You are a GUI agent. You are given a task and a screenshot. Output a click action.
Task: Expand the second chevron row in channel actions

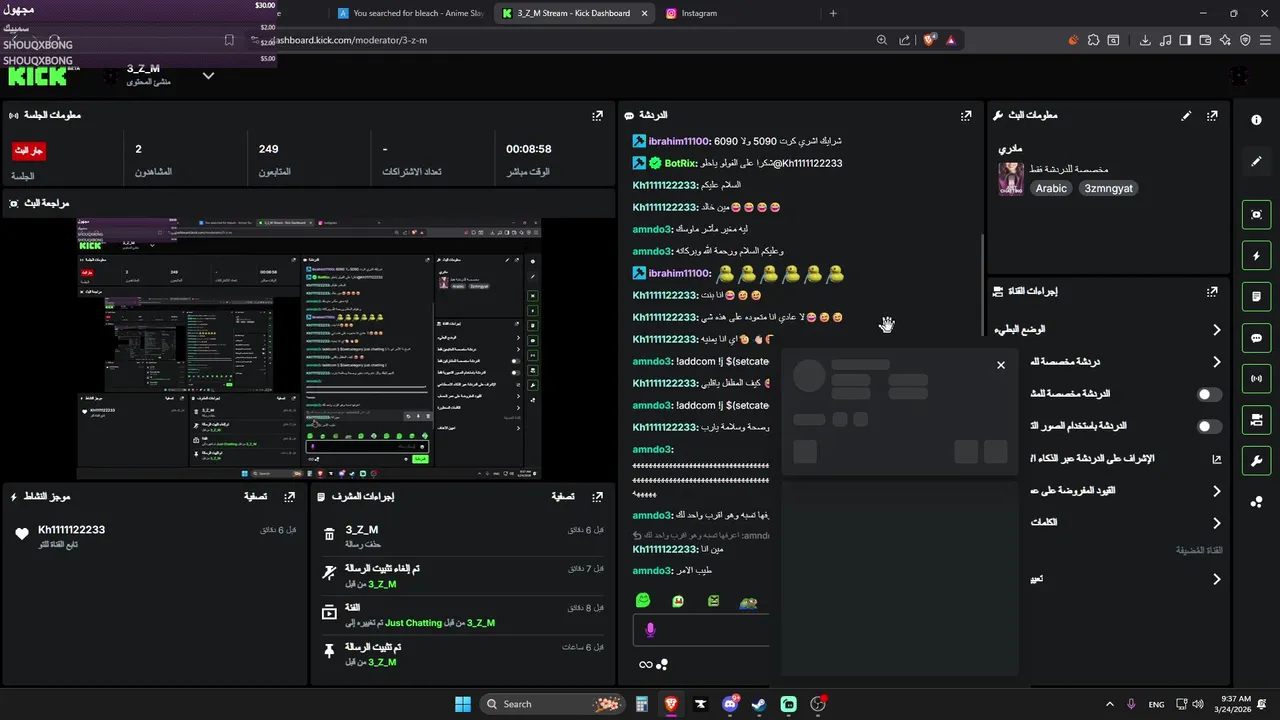click(x=1216, y=362)
